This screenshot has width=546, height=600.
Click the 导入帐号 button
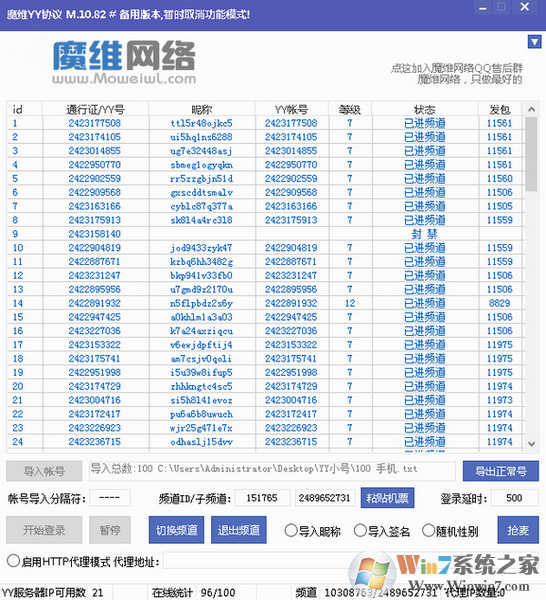click(x=44, y=471)
